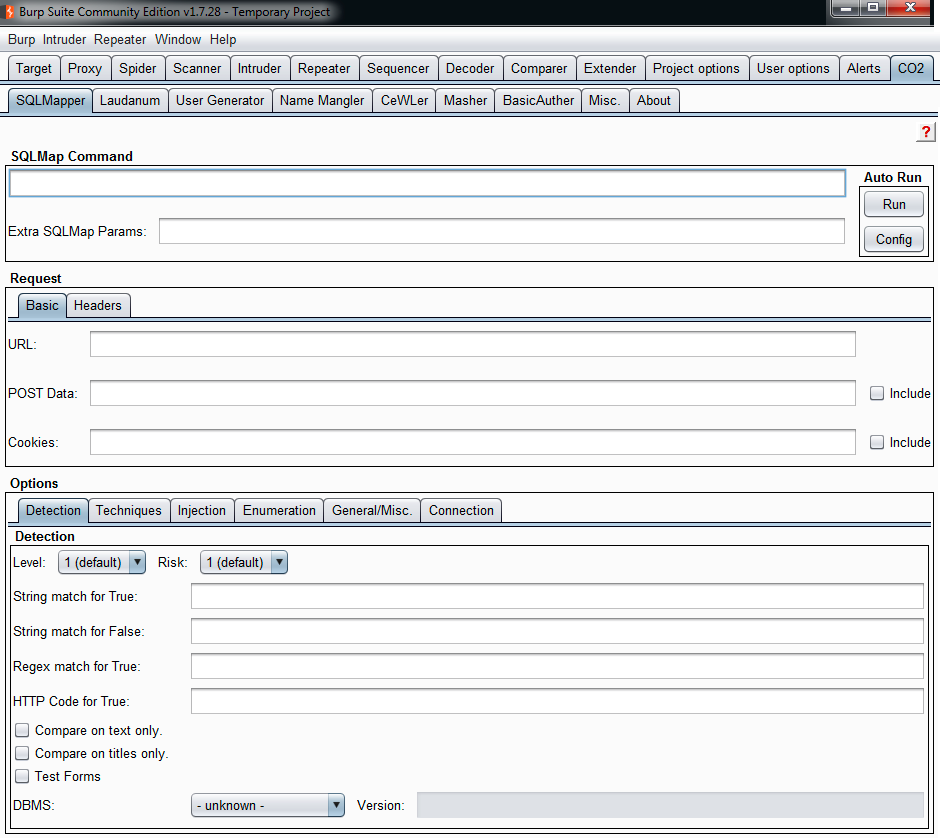Screen dimensions: 940x838
Task: Switch to the Sequencer tab
Action: 399,68
